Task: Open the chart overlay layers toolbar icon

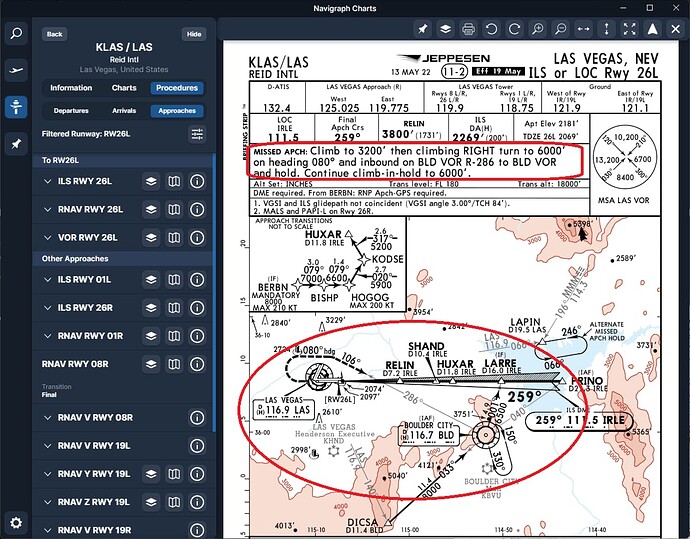Action: click(x=445, y=29)
